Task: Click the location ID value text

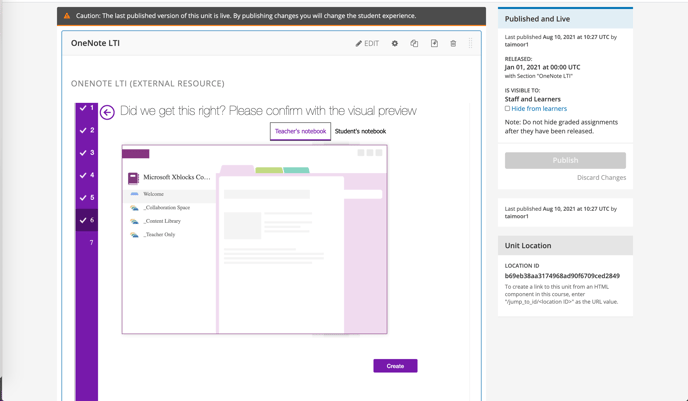Action: (562, 276)
